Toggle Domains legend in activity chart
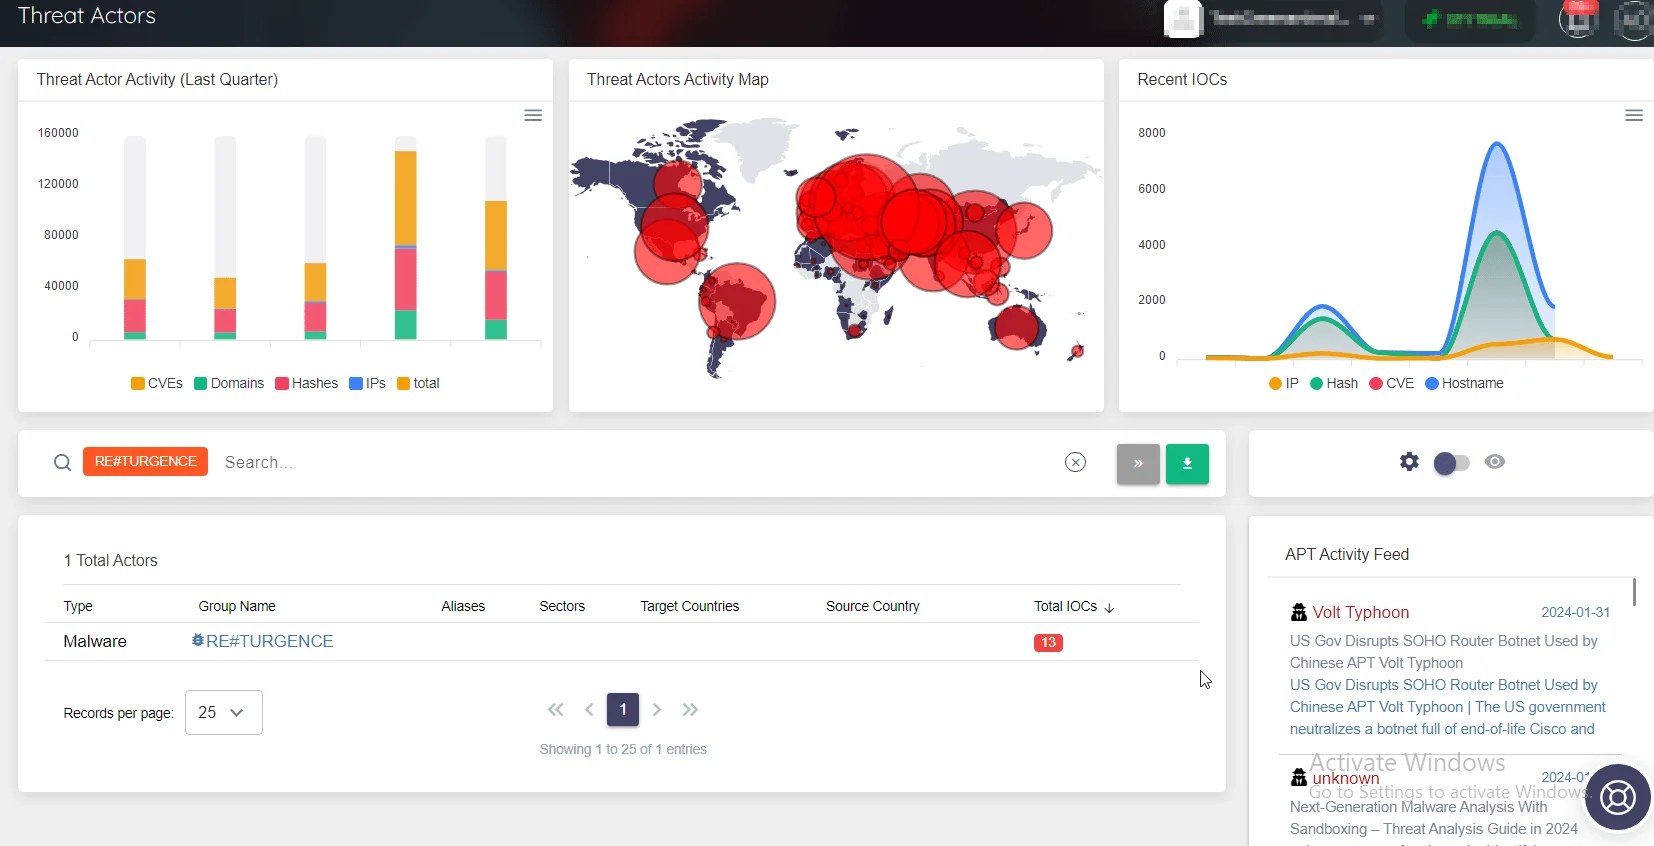1654x846 pixels. [x=229, y=383]
